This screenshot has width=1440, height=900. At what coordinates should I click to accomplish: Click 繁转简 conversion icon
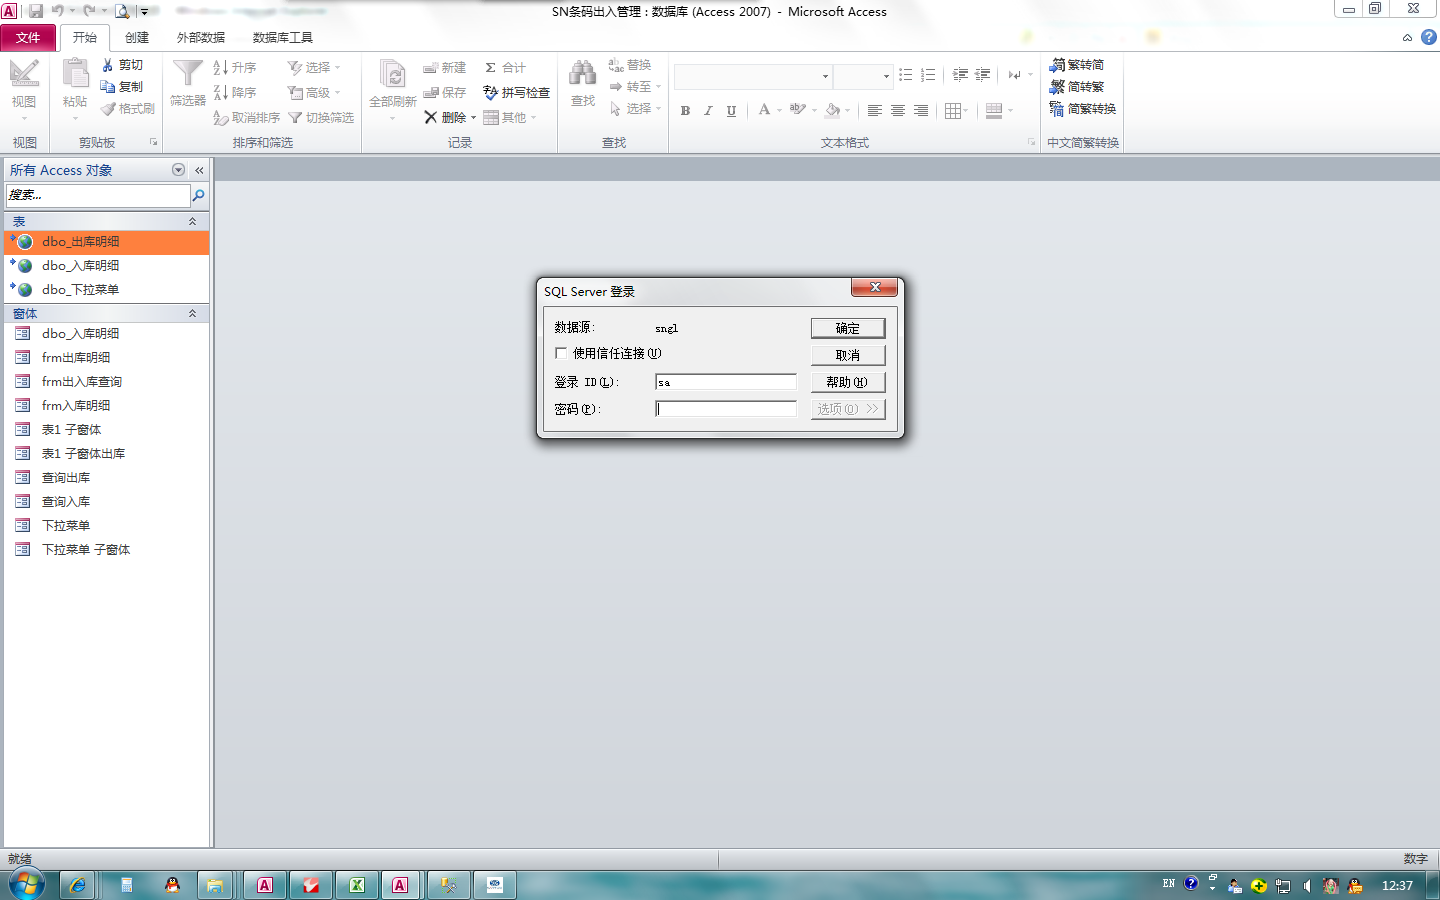coord(1057,65)
